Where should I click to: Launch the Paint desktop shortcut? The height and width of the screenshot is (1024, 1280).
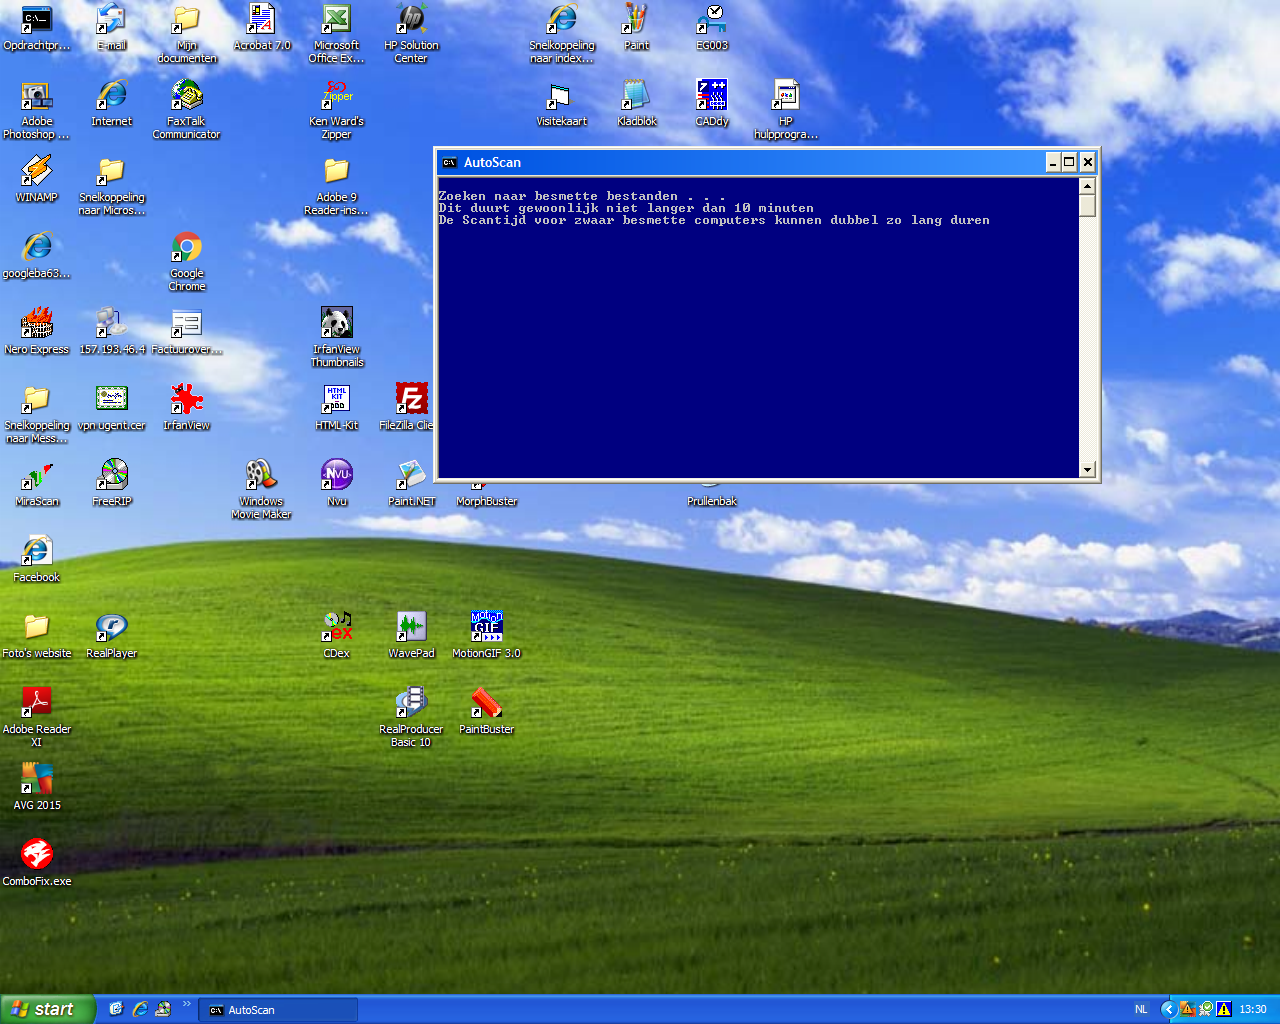click(637, 28)
